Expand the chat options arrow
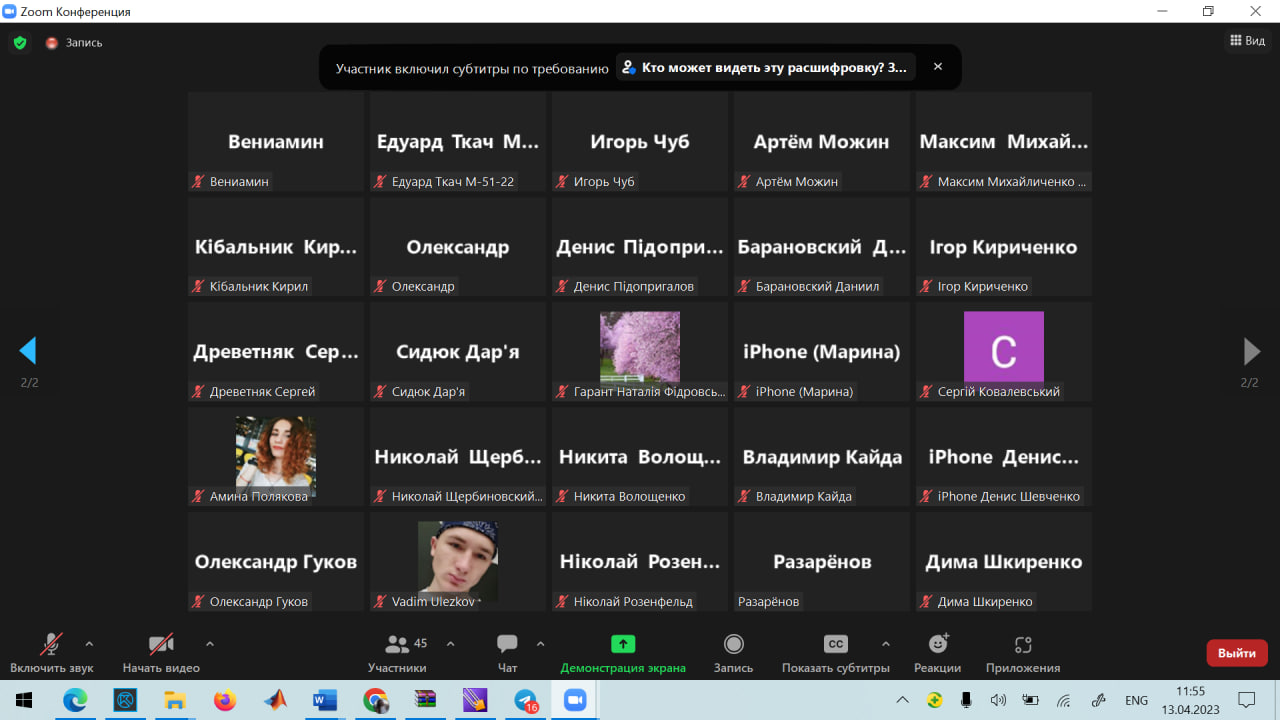 [x=541, y=643]
